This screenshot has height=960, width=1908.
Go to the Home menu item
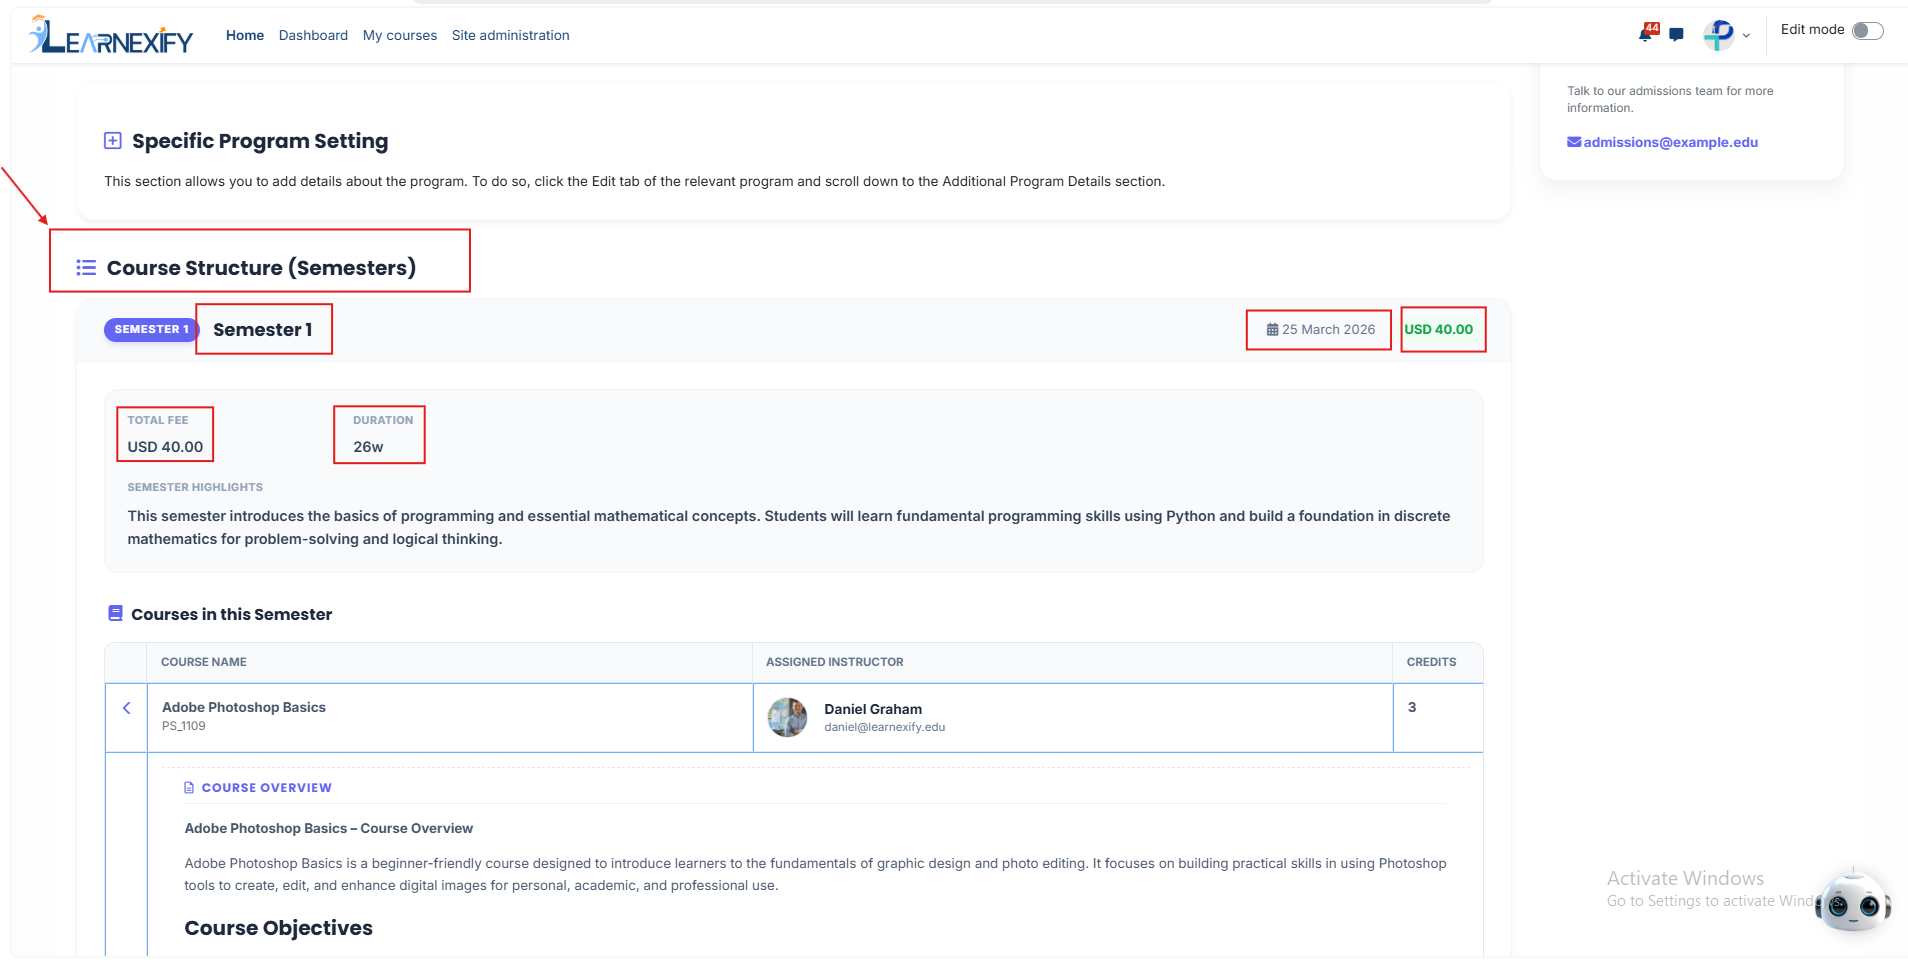click(245, 35)
